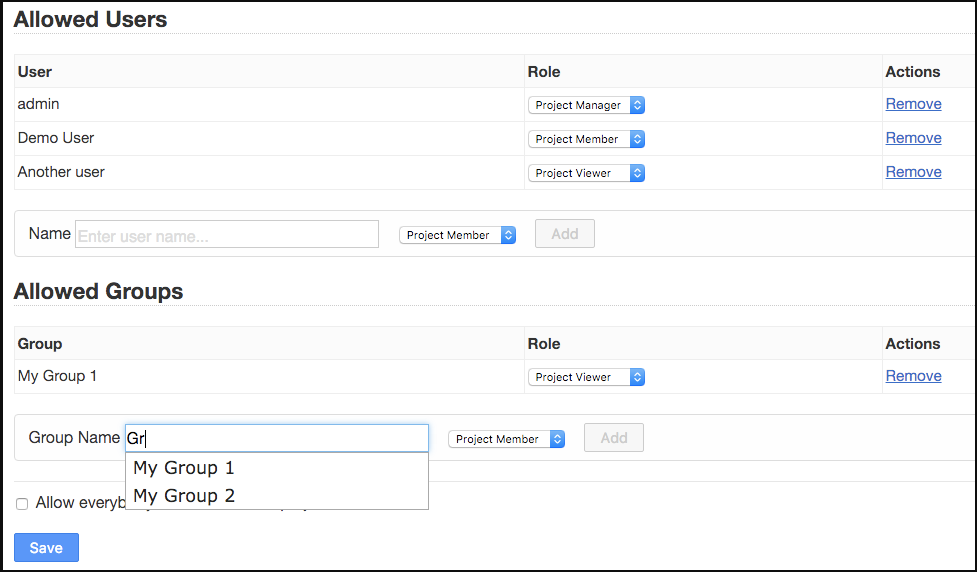This screenshot has height=572, width=977.
Task: Click the User column header
Action: 35,72
